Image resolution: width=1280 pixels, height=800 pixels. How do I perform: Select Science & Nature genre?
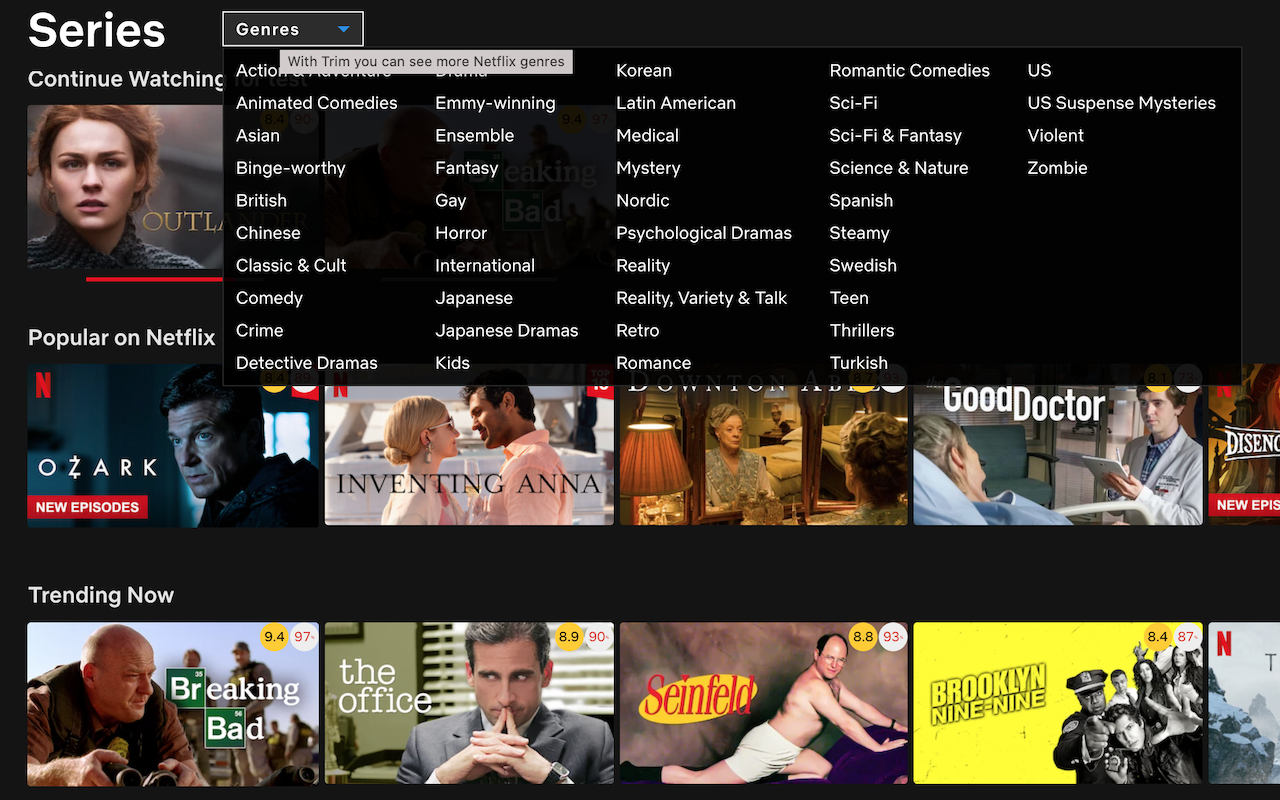click(x=899, y=168)
